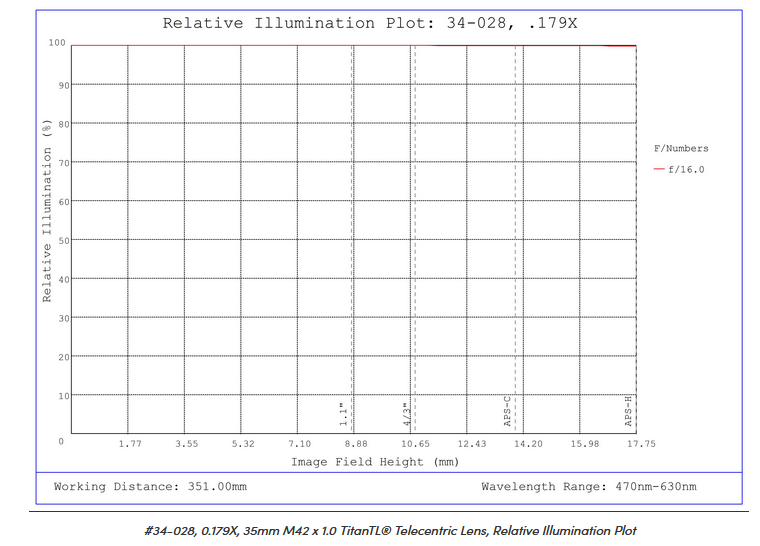760x546 pixels.
Task: Click the 1.77 x-axis tick value
Action: (x=129, y=444)
